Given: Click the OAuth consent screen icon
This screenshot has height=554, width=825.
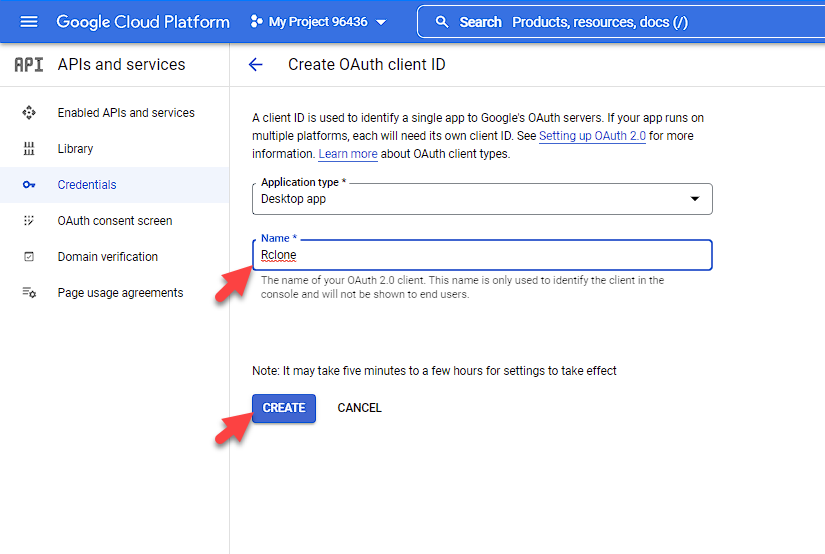Looking at the screenshot, I should 29,220.
